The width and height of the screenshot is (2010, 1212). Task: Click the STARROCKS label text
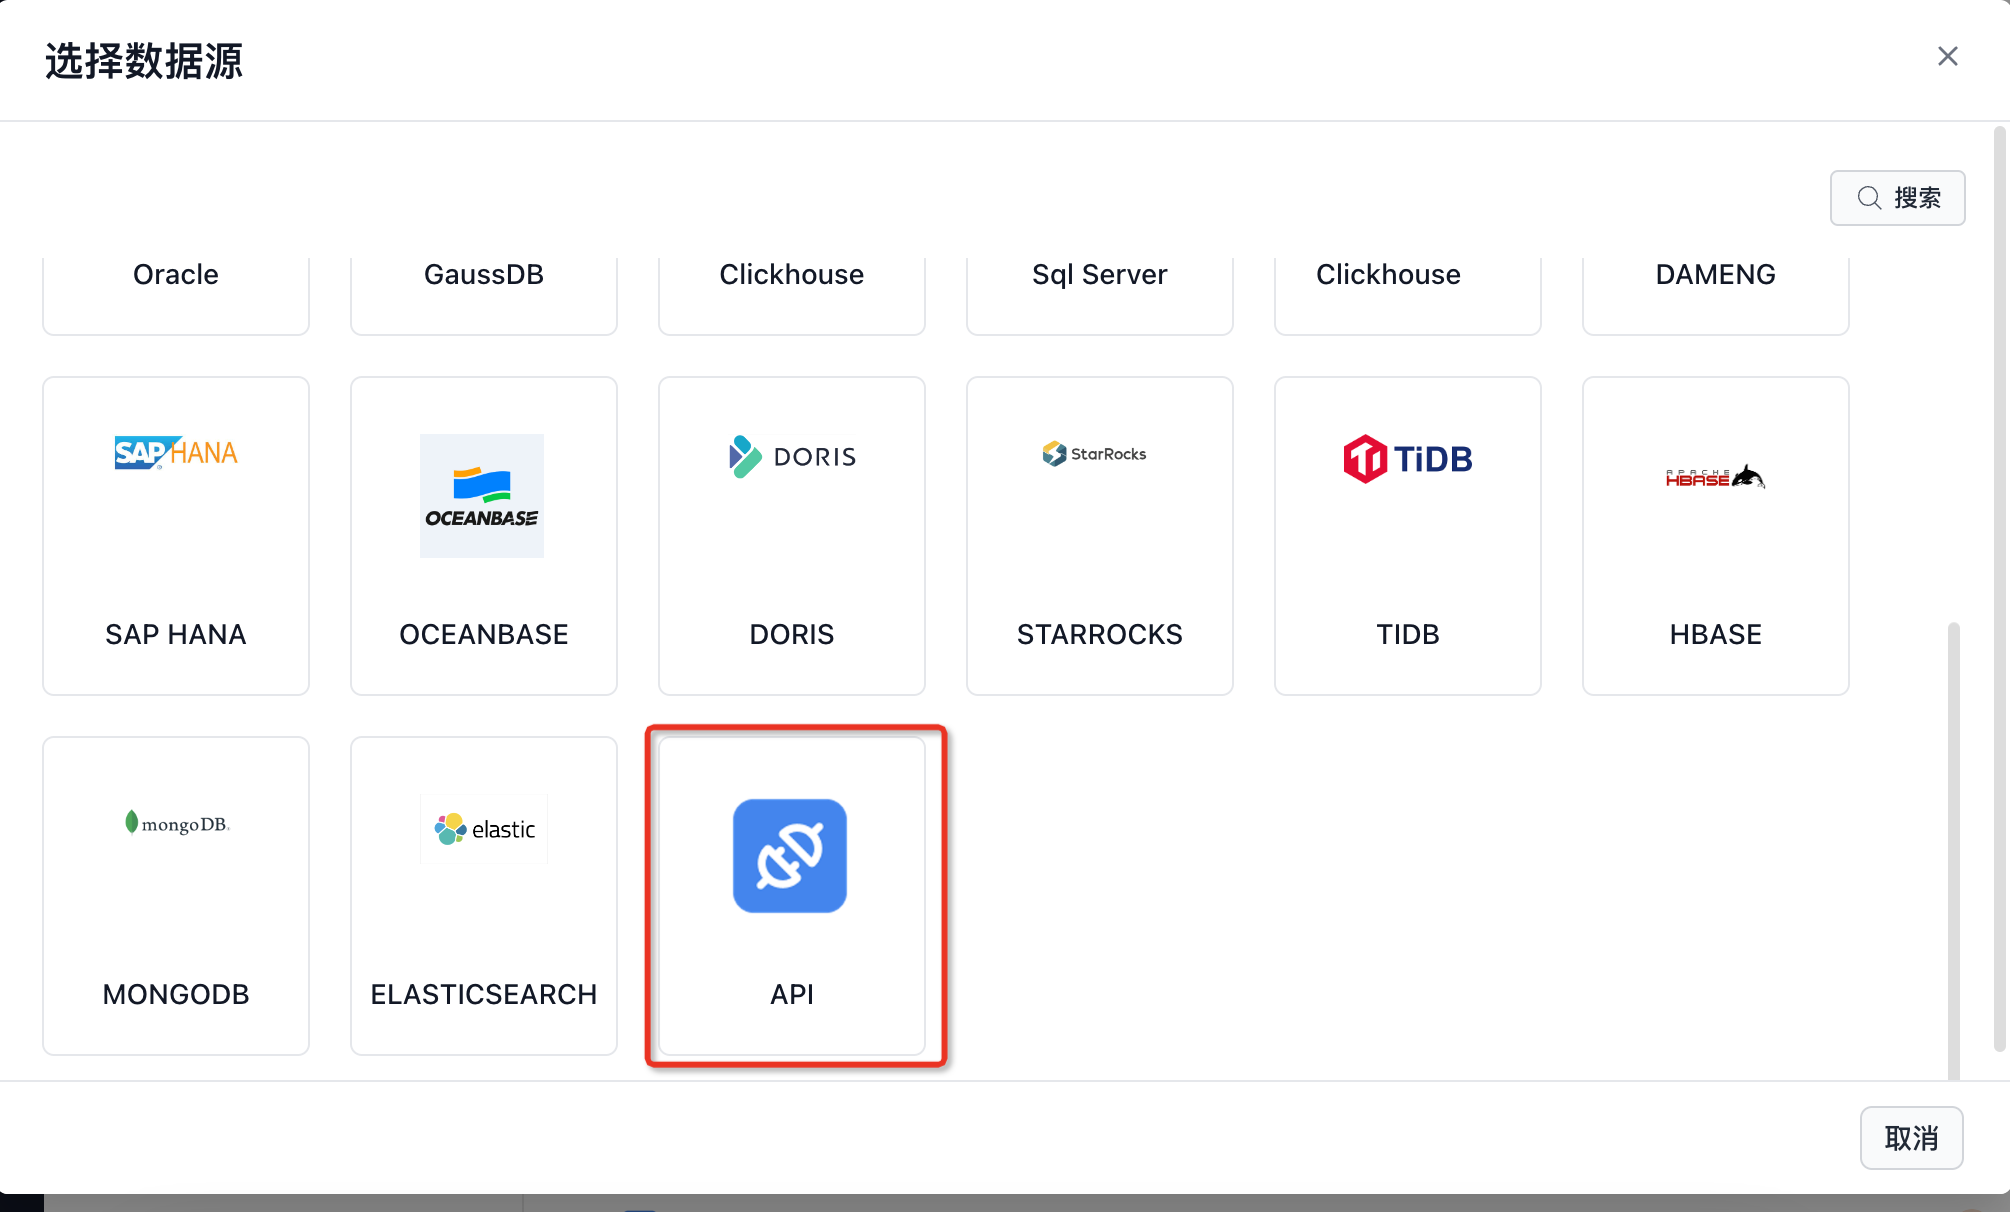pos(1099,634)
